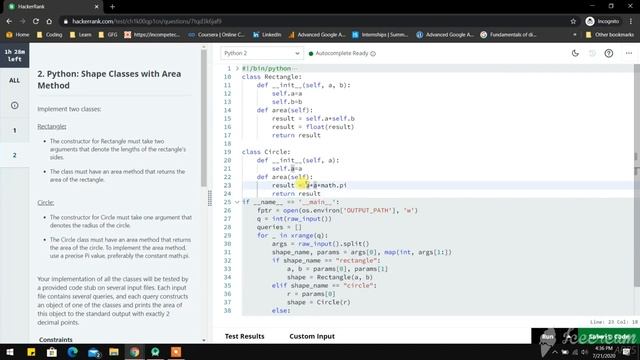Close the HackerRank browser tab
Image resolution: width=640 pixels, height=360 pixels.
(x=96, y=7)
